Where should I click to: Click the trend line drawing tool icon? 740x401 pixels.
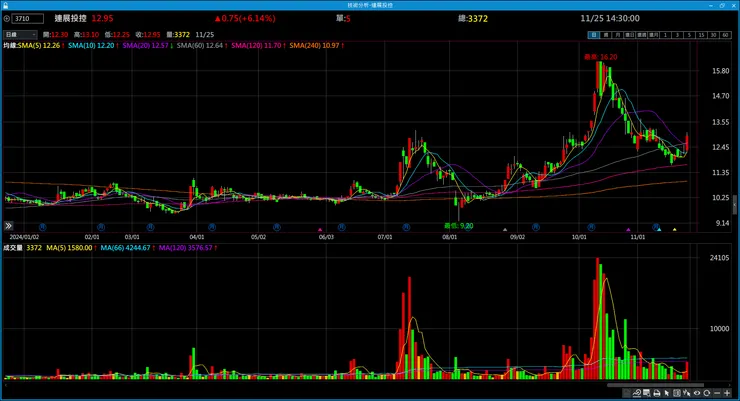(x=637, y=393)
